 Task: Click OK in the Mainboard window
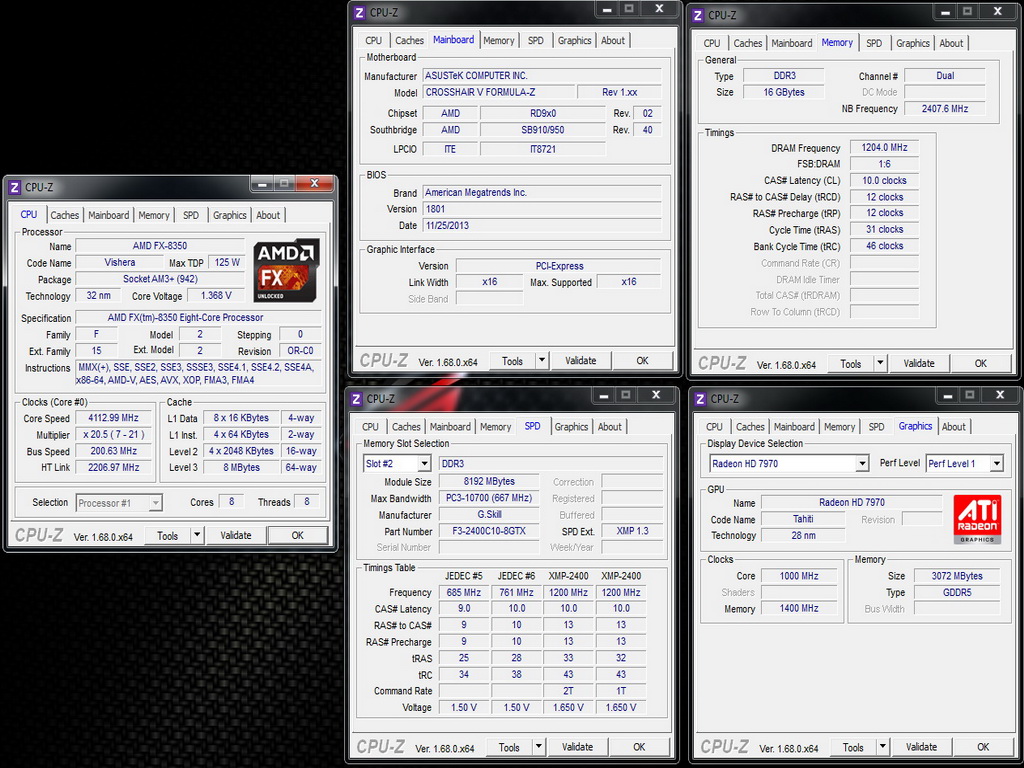coord(643,360)
